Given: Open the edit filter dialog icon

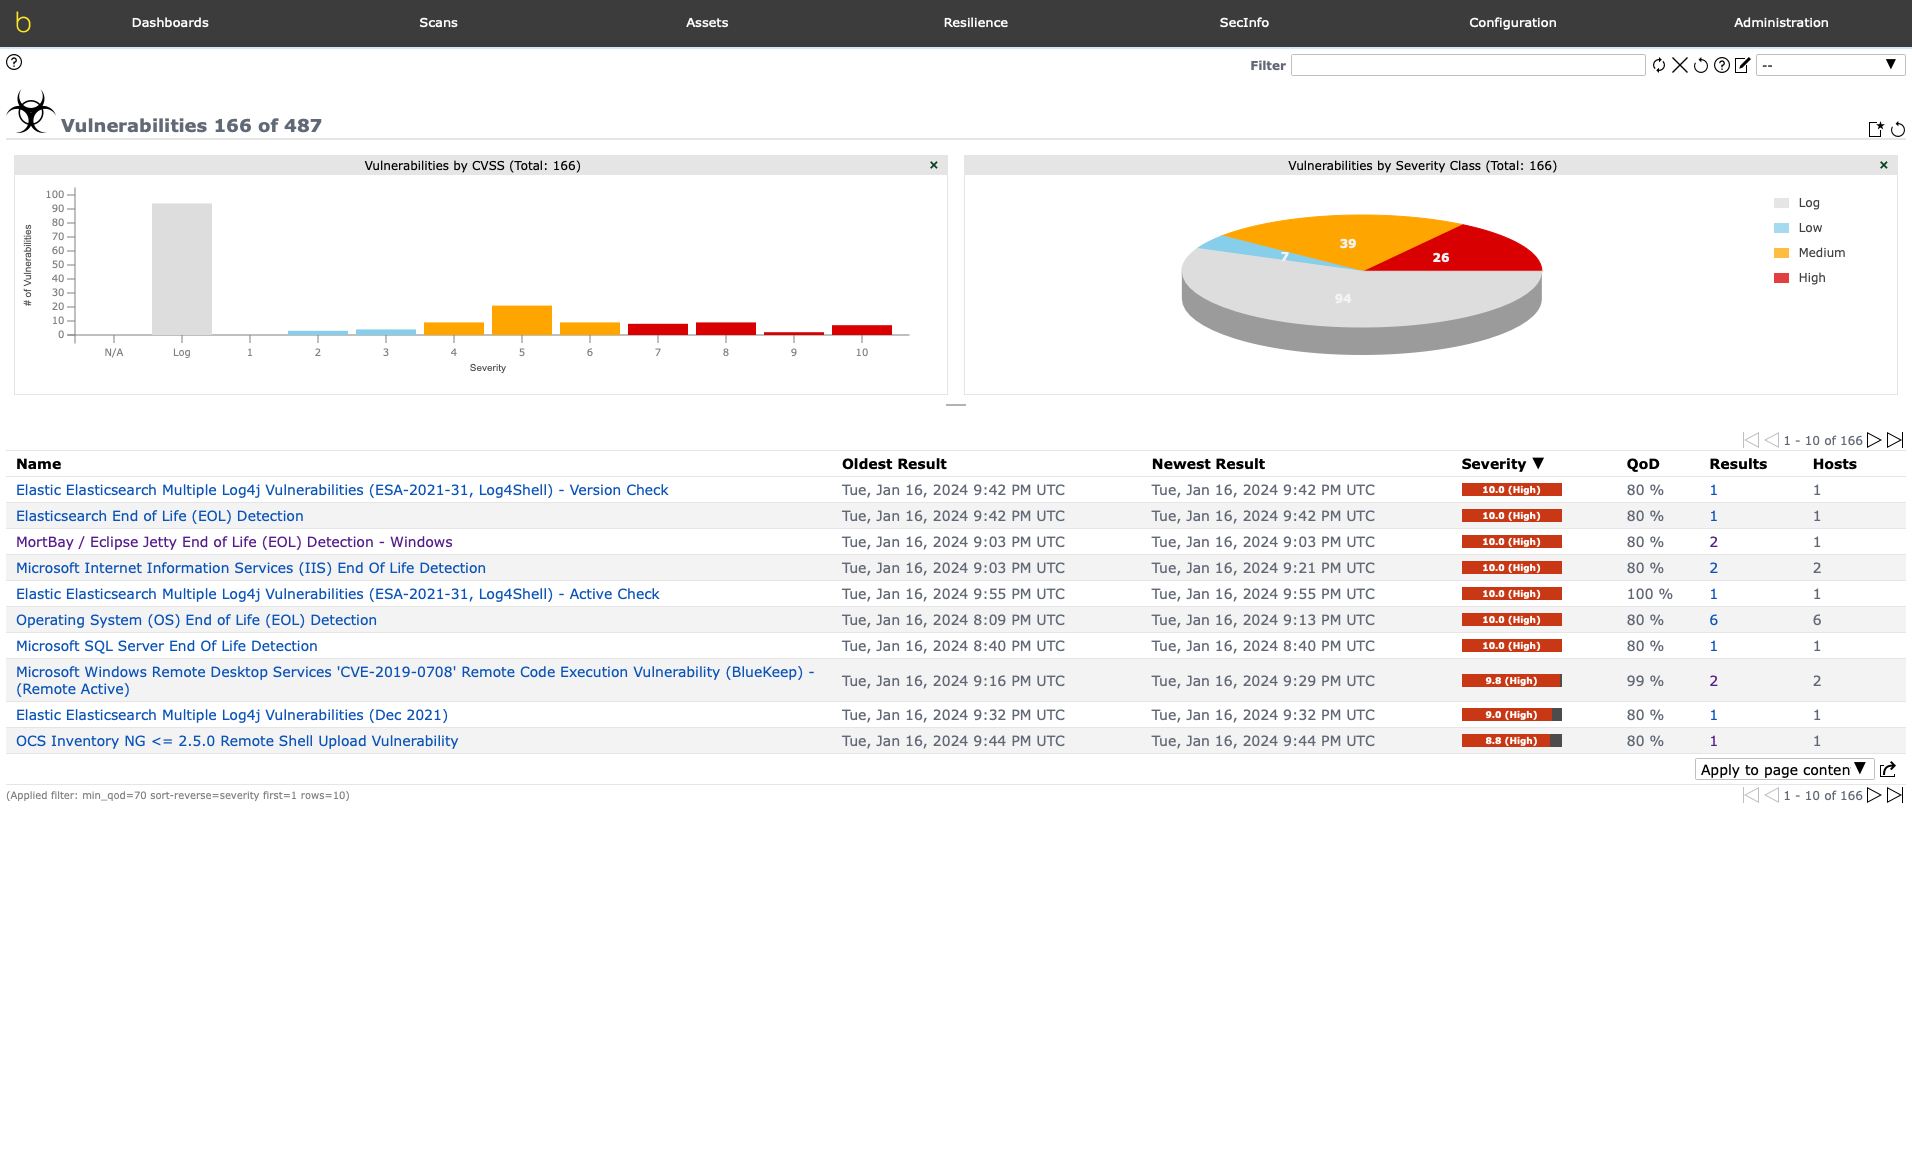Looking at the screenshot, I should point(1743,65).
